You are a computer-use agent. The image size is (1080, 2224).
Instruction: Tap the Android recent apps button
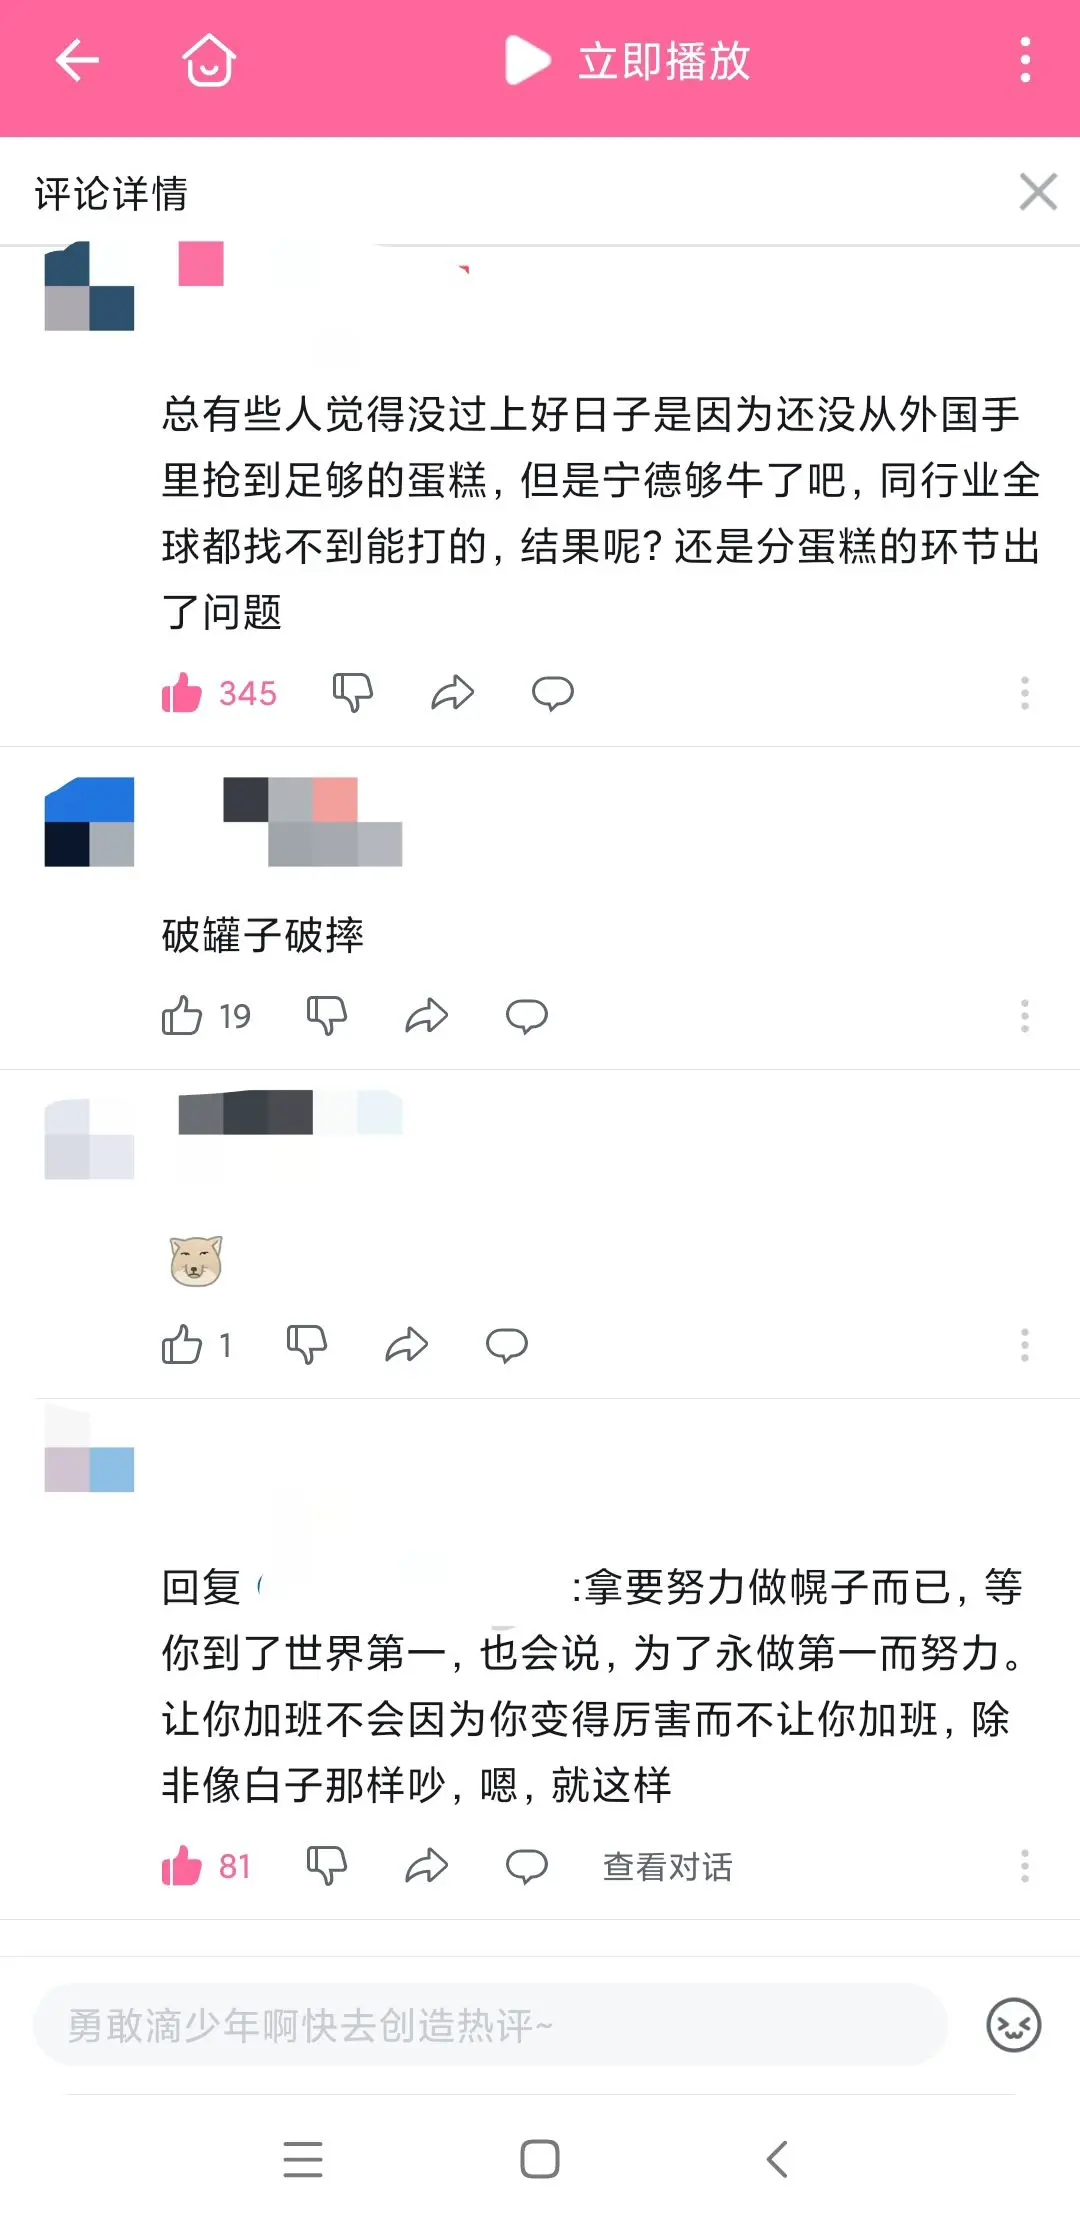303,2159
